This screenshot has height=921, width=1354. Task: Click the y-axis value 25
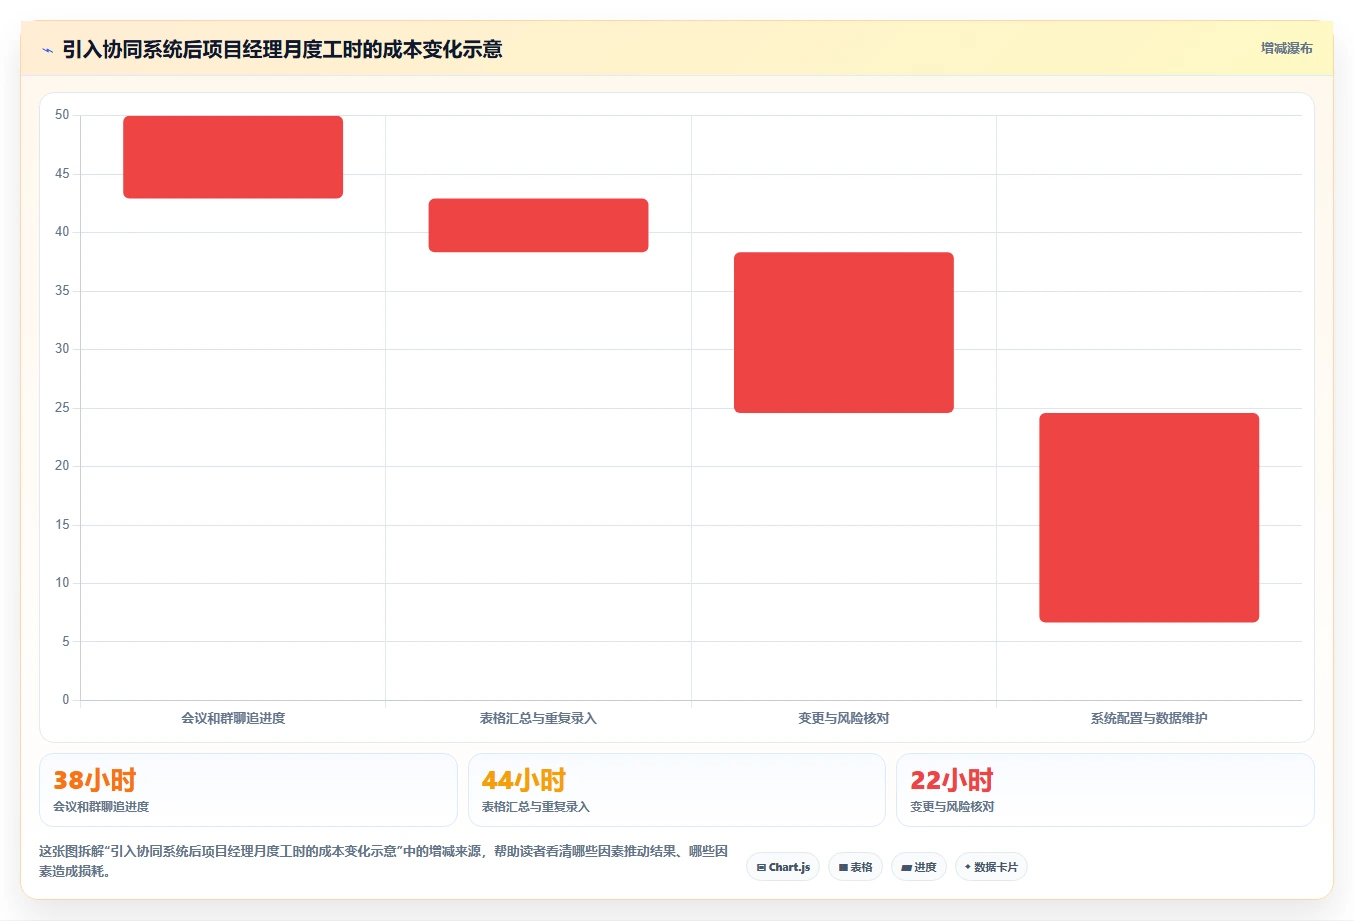click(x=62, y=408)
